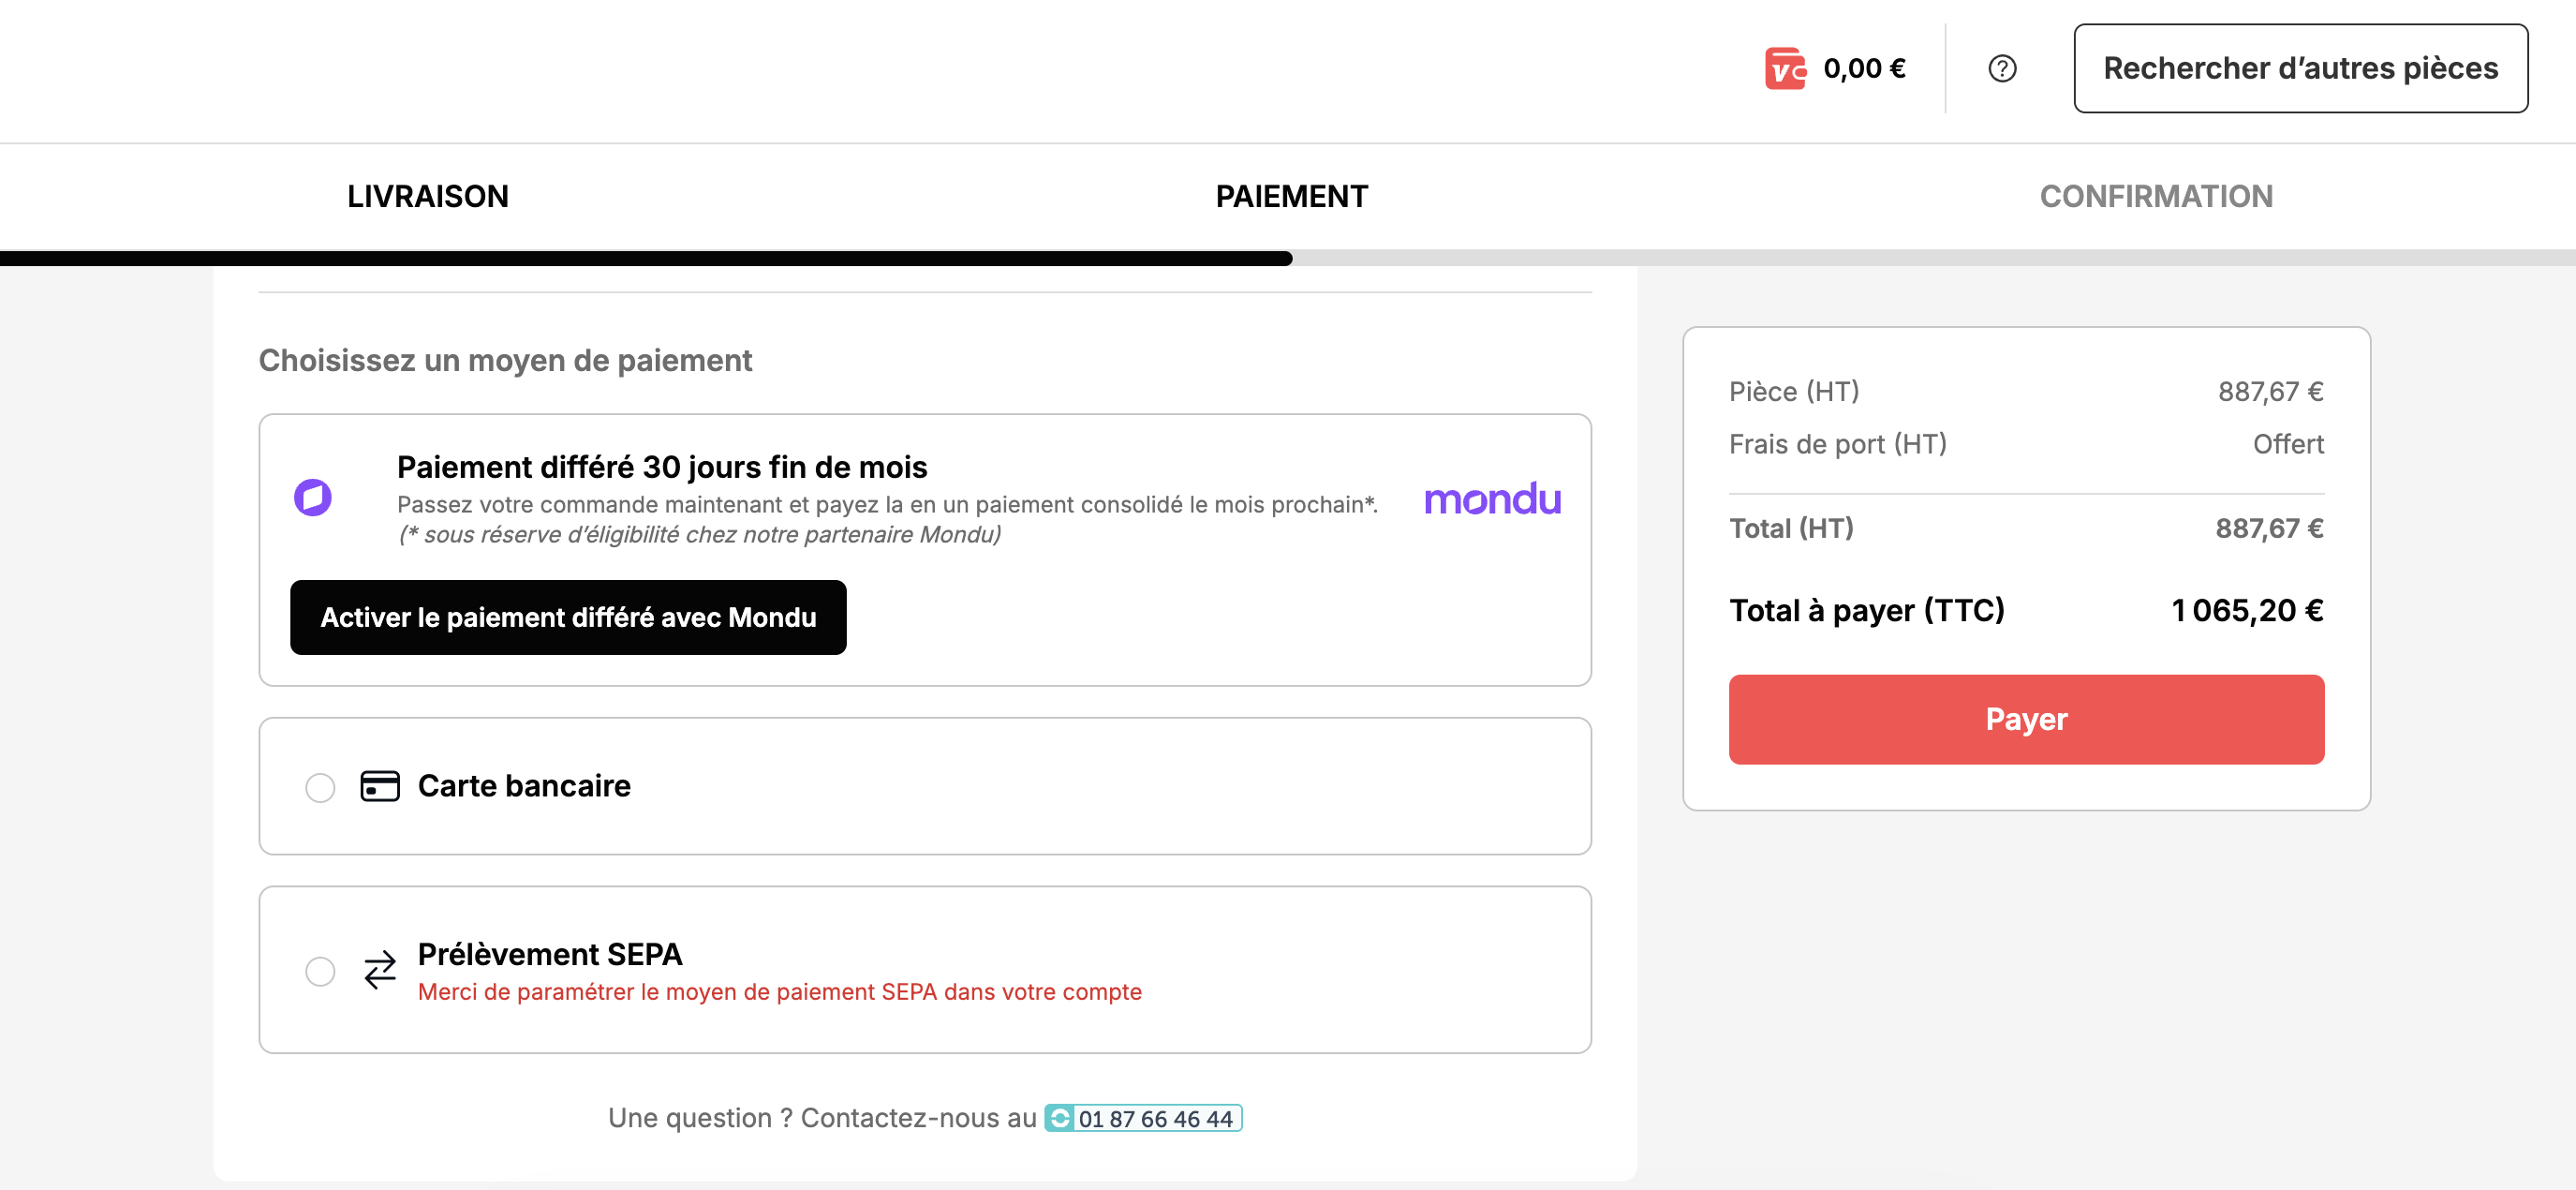Click the SEPA setup warning message
Image resolution: width=2576 pixels, height=1190 pixels.
point(779,991)
